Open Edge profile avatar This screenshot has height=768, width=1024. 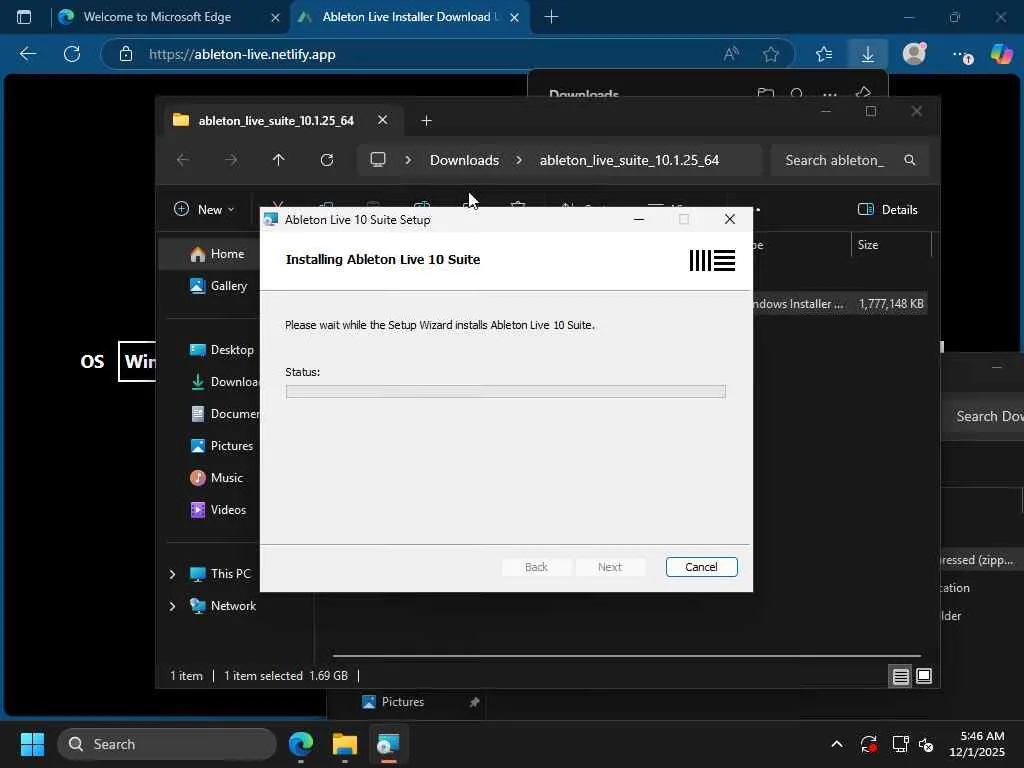click(x=914, y=54)
